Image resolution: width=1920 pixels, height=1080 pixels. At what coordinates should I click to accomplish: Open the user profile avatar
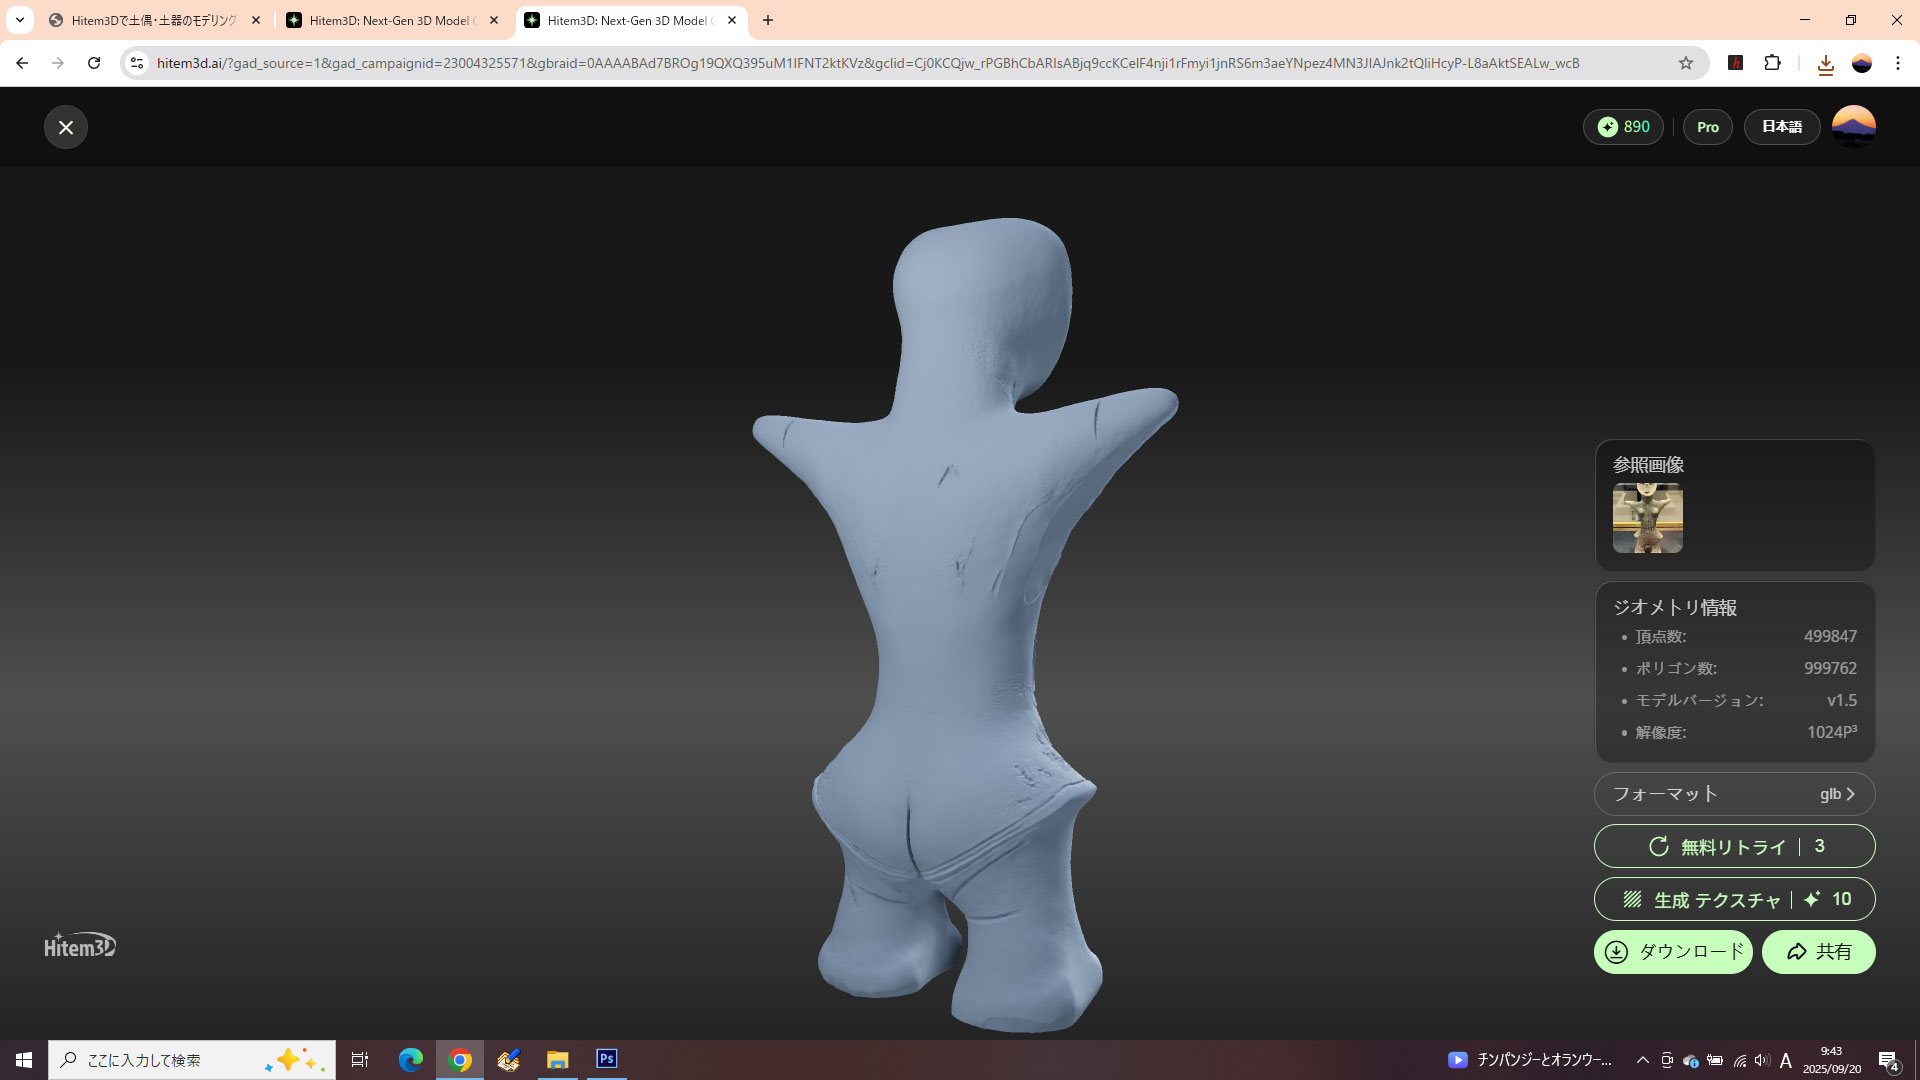[1853, 127]
